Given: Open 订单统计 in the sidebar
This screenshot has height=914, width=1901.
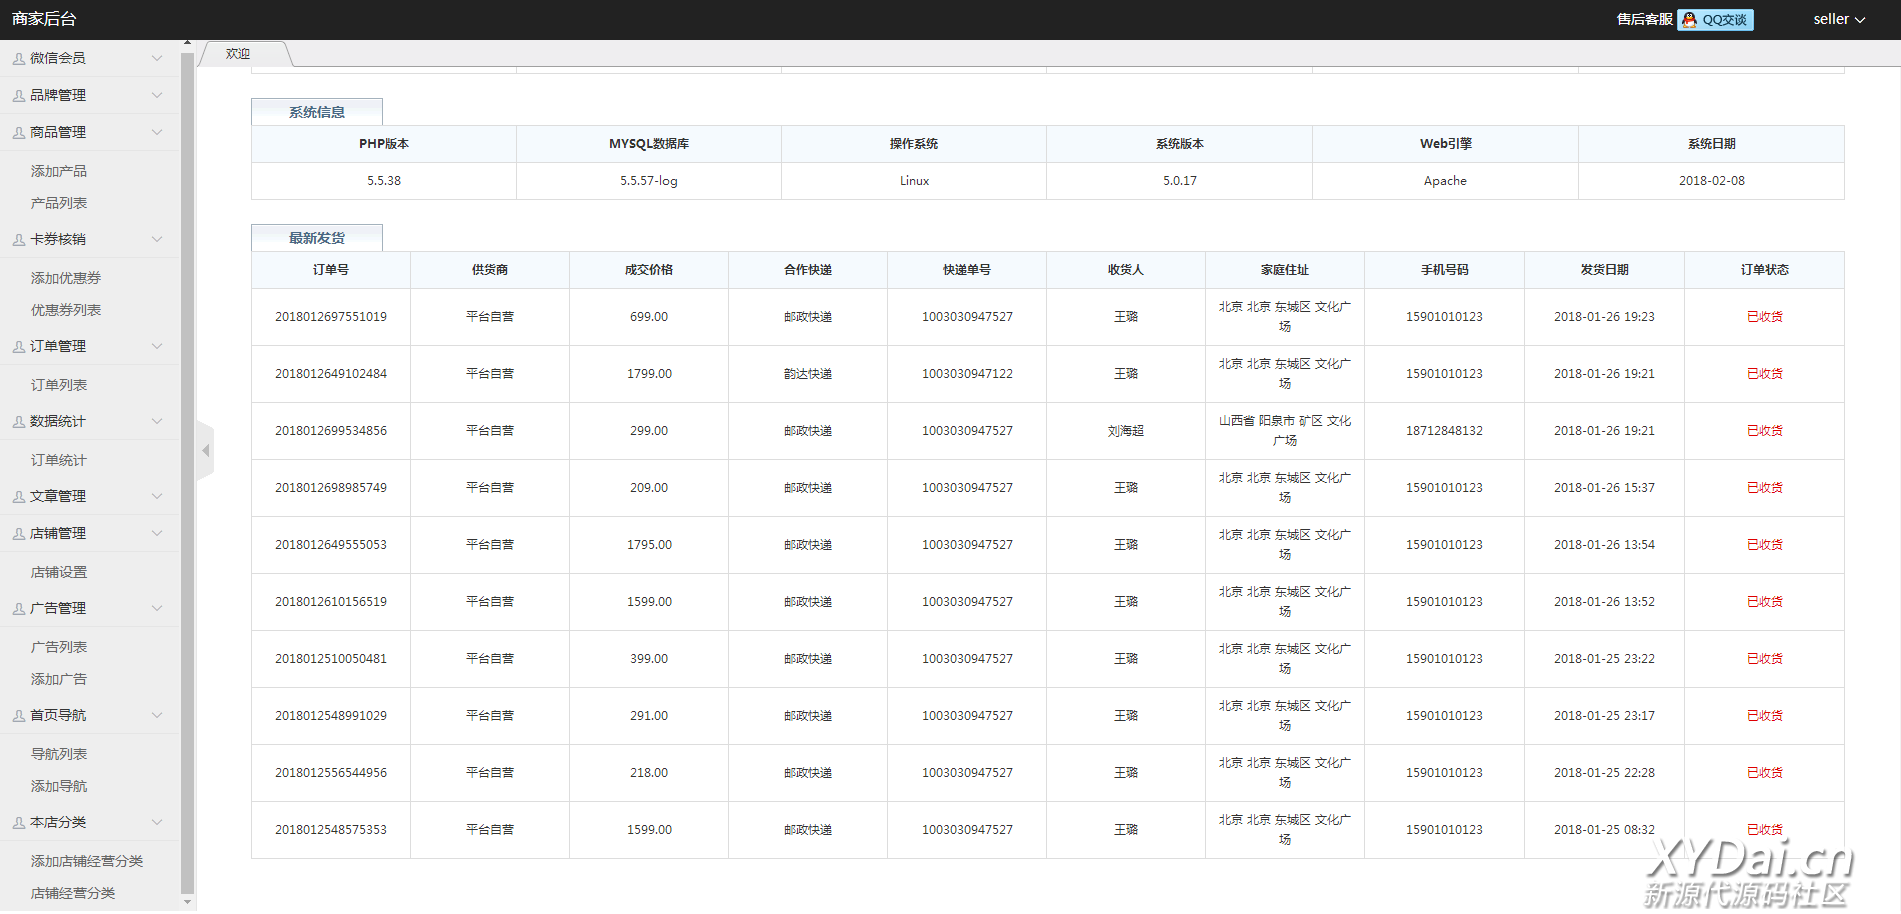Looking at the screenshot, I should click(x=59, y=460).
